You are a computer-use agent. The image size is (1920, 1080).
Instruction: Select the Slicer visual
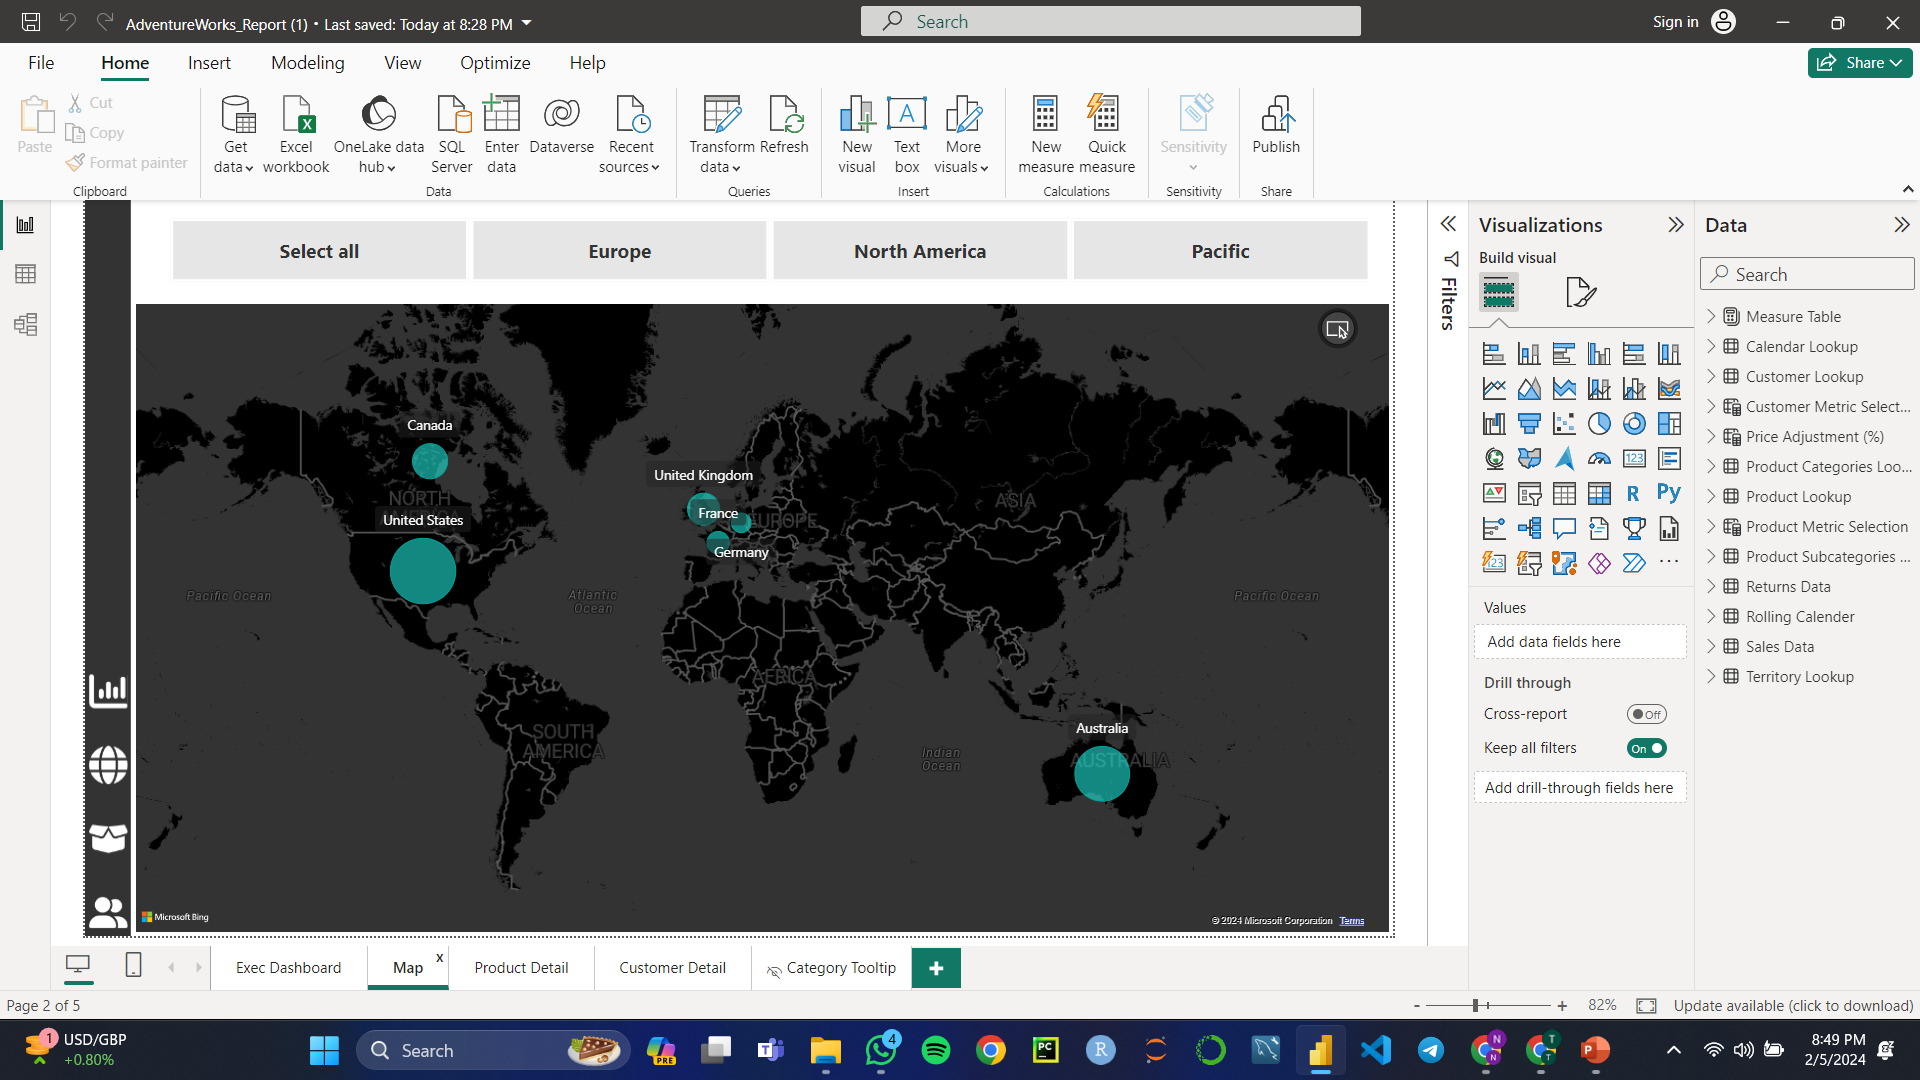click(1529, 494)
